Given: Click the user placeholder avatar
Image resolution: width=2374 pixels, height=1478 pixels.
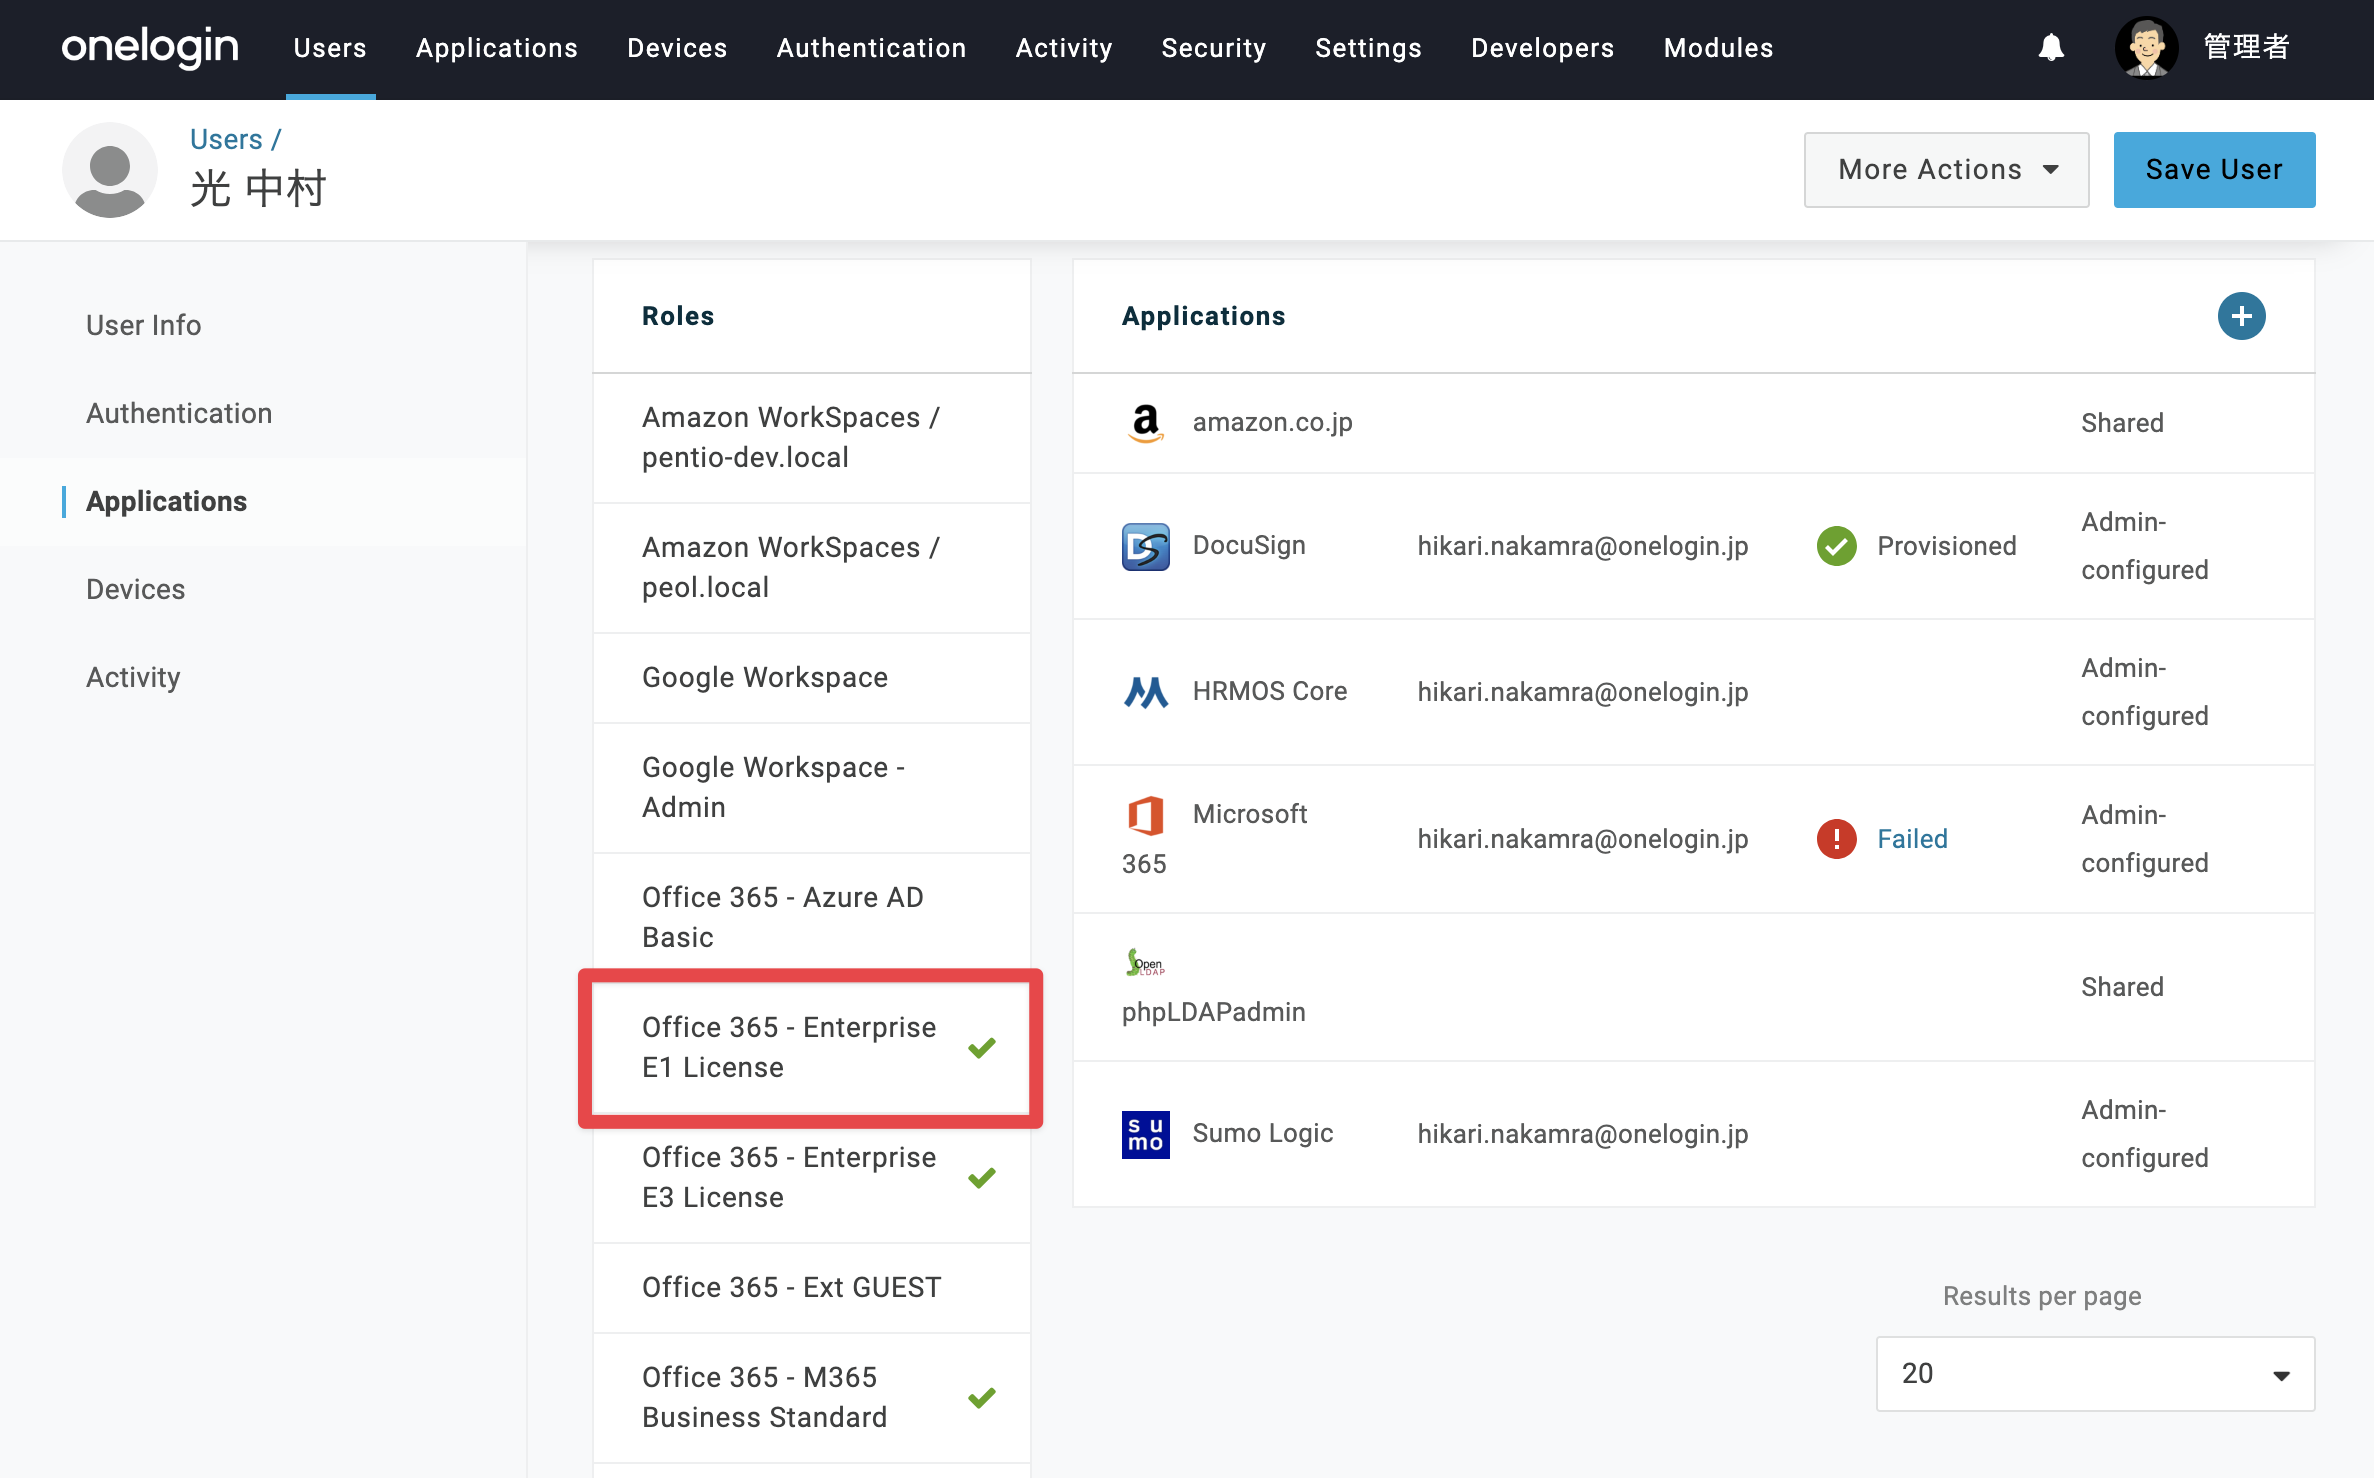Looking at the screenshot, I should point(110,170).
